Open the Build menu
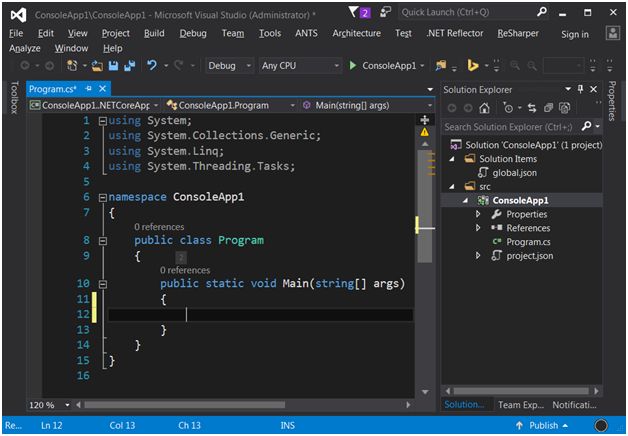The height and width of the screenshot is (436, 628). 154,33
